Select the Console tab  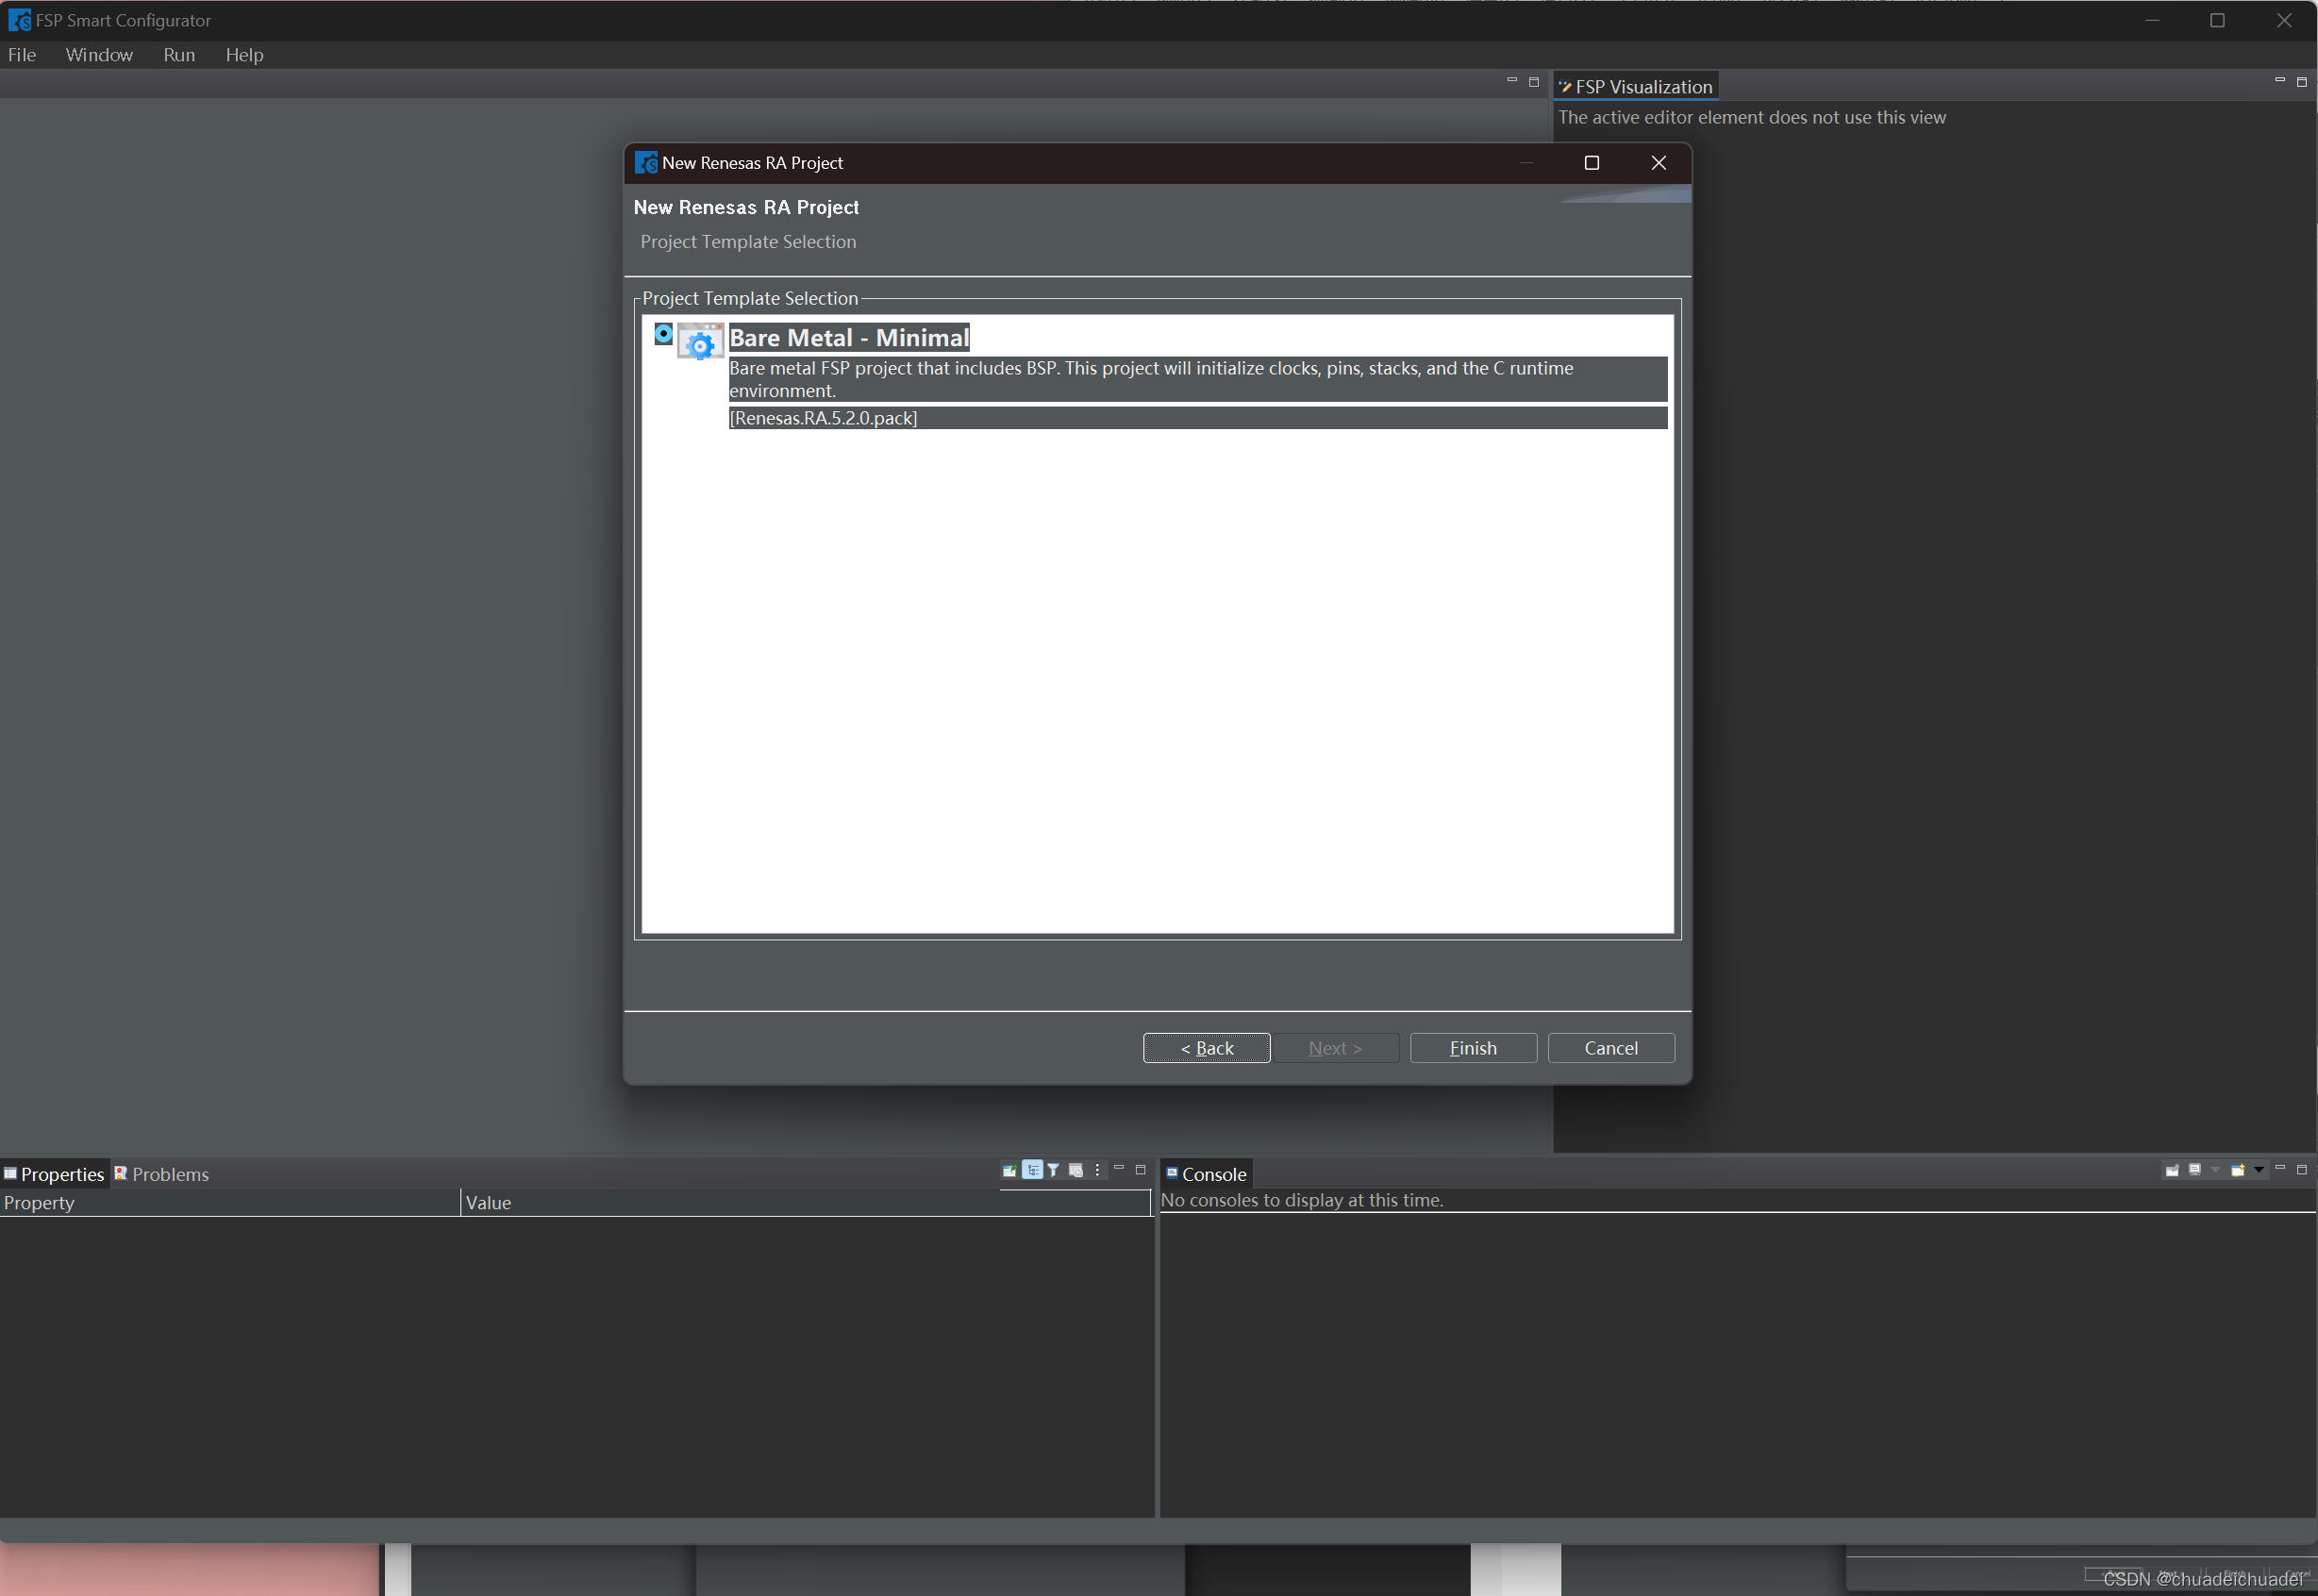(x=1206, y=1174)
